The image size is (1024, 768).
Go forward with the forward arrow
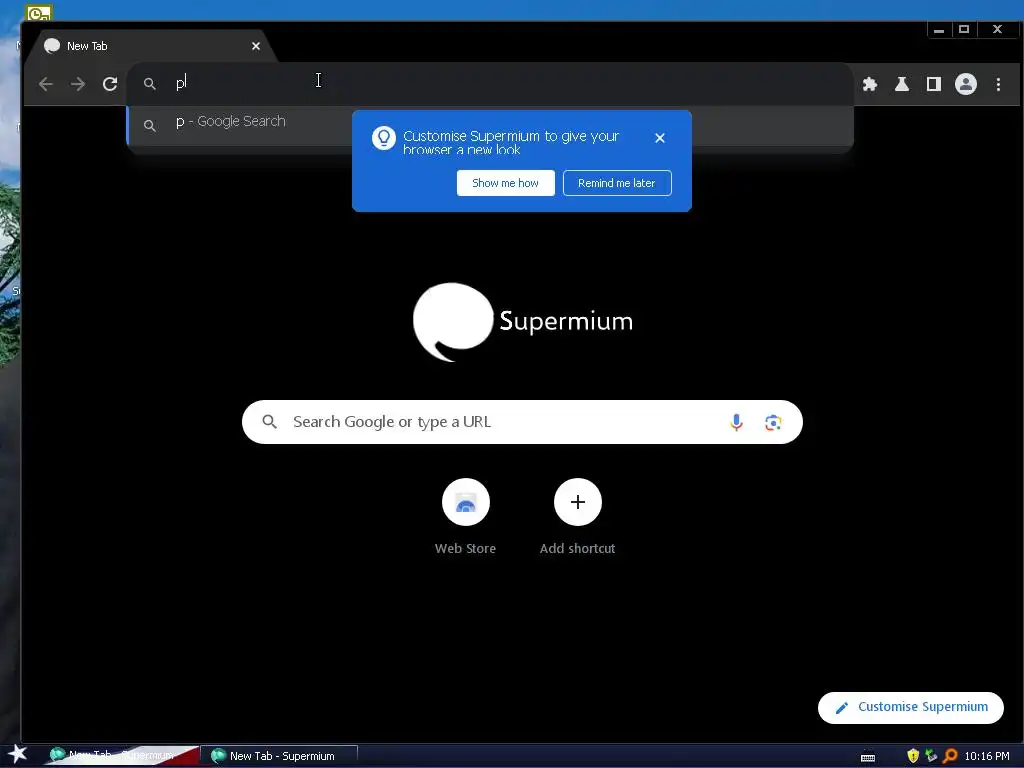click(x=78, y=84)
